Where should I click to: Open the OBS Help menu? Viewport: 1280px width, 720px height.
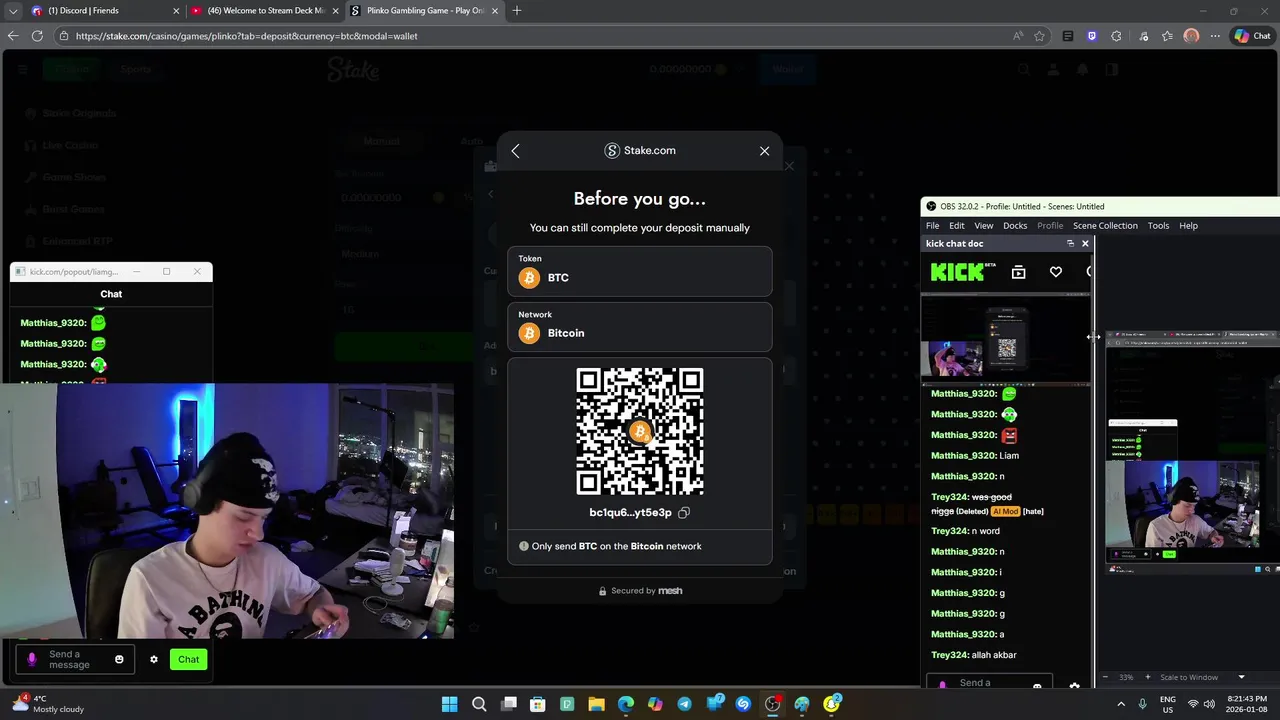click(1188, 226)
